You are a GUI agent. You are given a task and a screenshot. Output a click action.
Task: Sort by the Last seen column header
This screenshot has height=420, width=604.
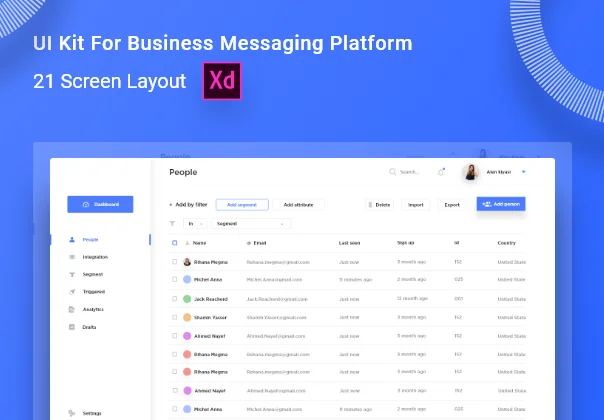point(349,243)
